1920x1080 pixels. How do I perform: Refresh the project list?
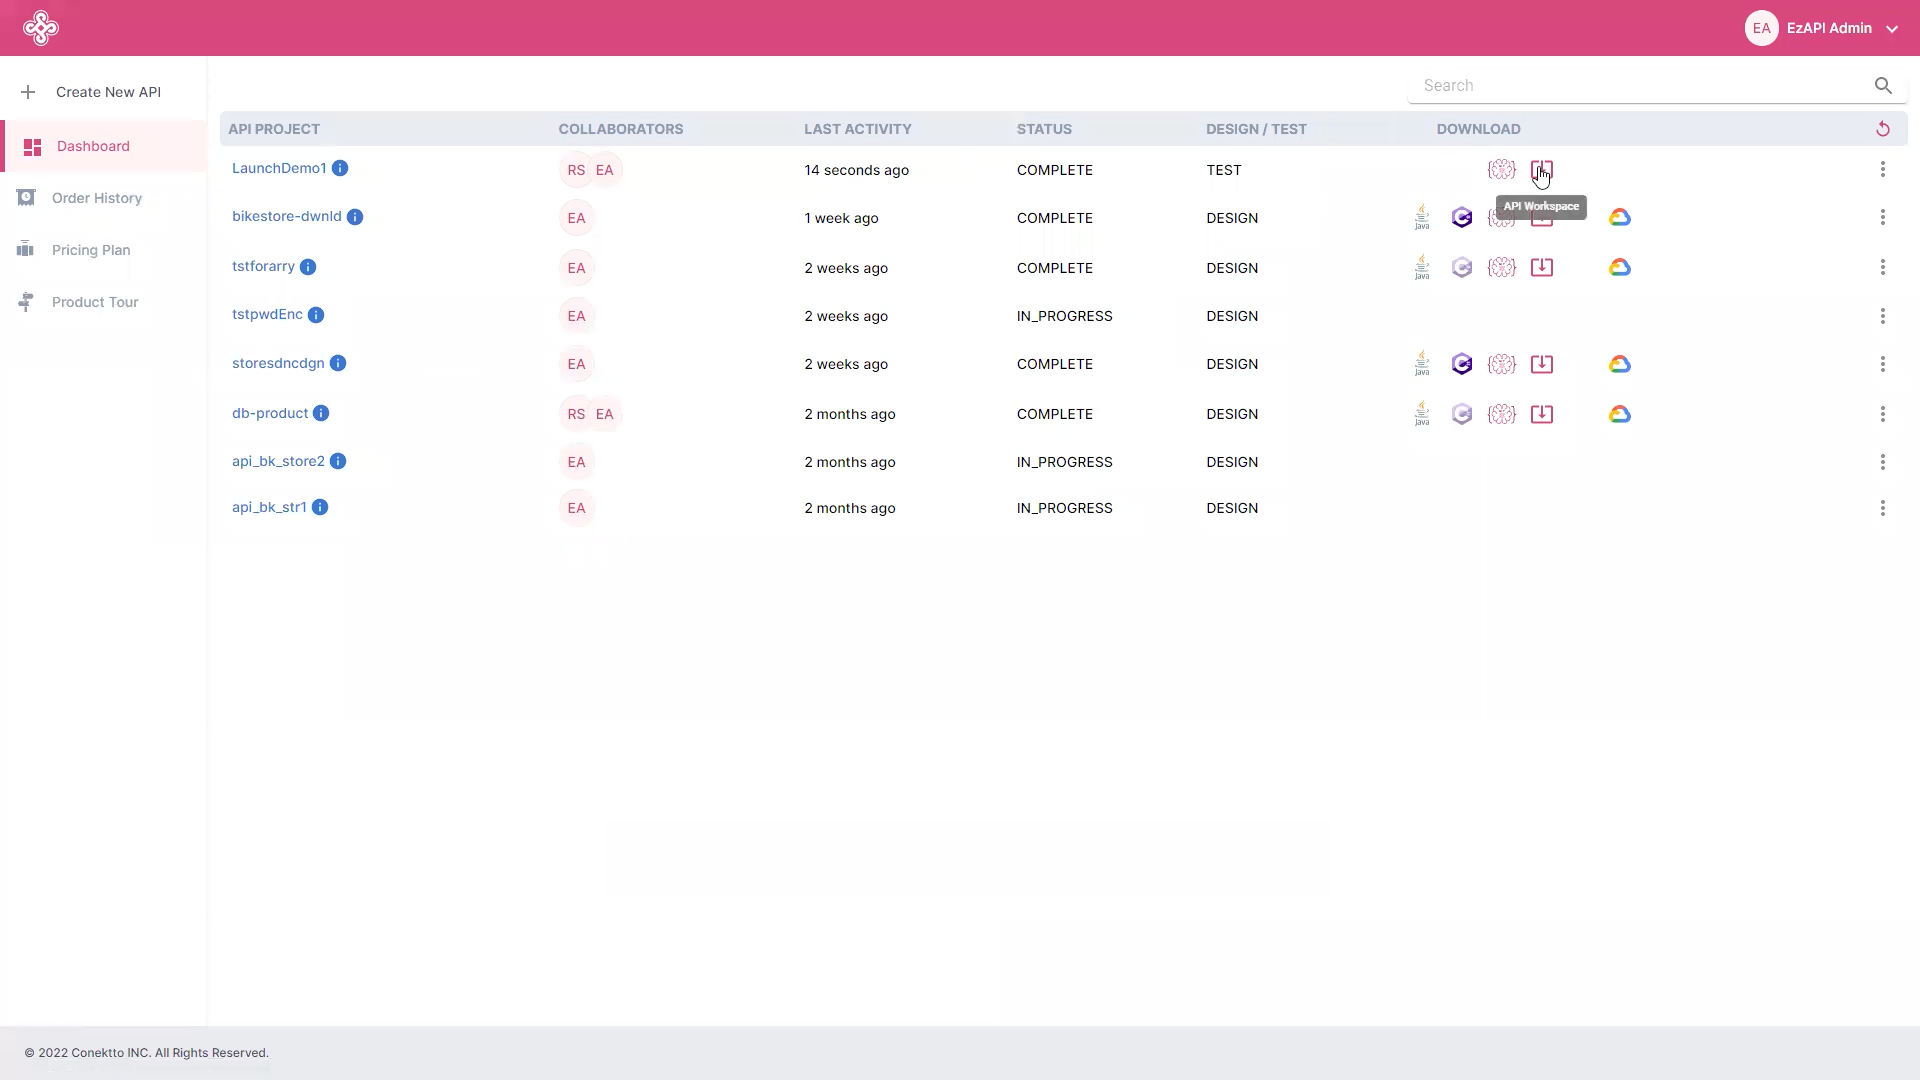tap(1882, 129)
